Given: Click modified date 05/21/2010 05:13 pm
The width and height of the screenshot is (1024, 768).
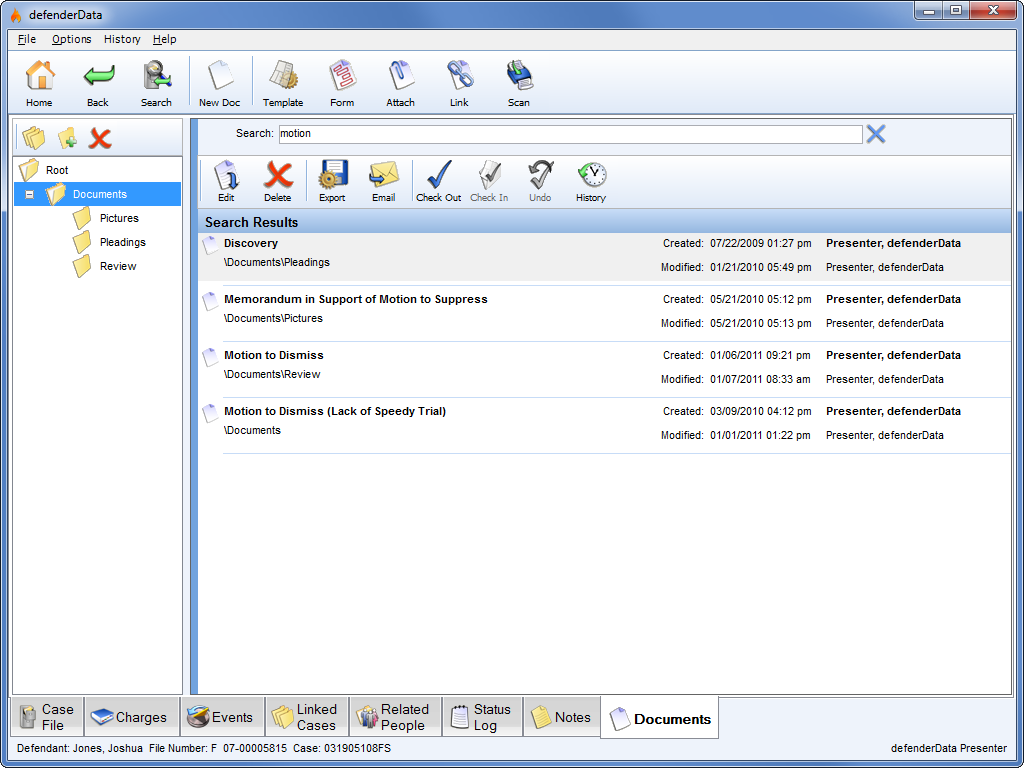Looking at the screenshot, I should (761, 323).
